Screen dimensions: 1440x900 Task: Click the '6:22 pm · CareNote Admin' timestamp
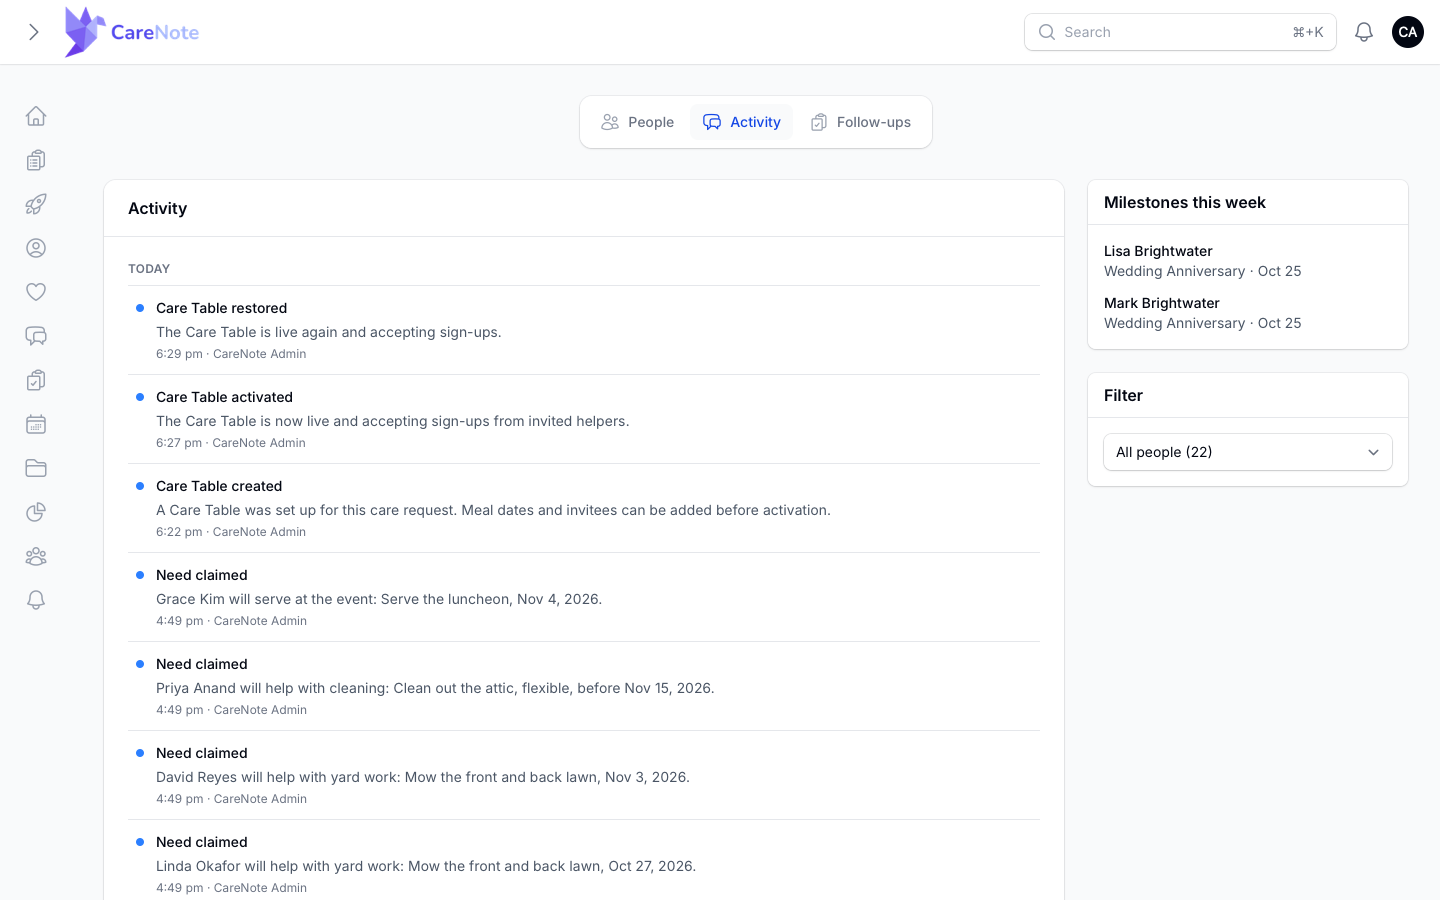point(231,532)
